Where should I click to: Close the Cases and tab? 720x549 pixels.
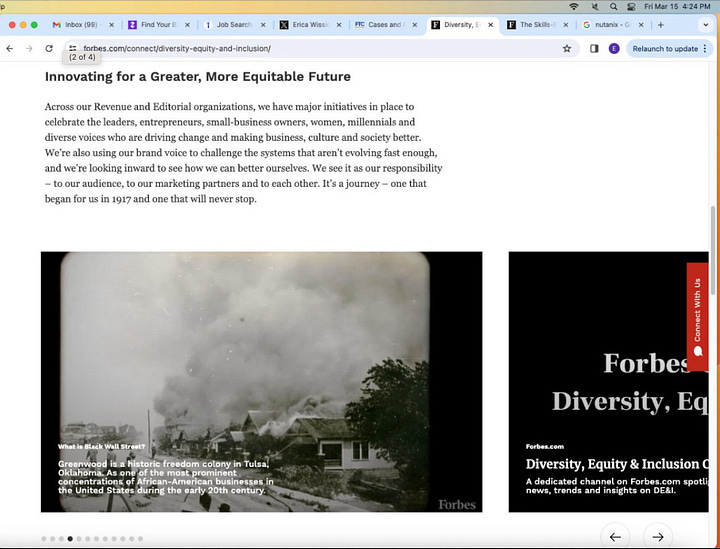click(415, 25)
